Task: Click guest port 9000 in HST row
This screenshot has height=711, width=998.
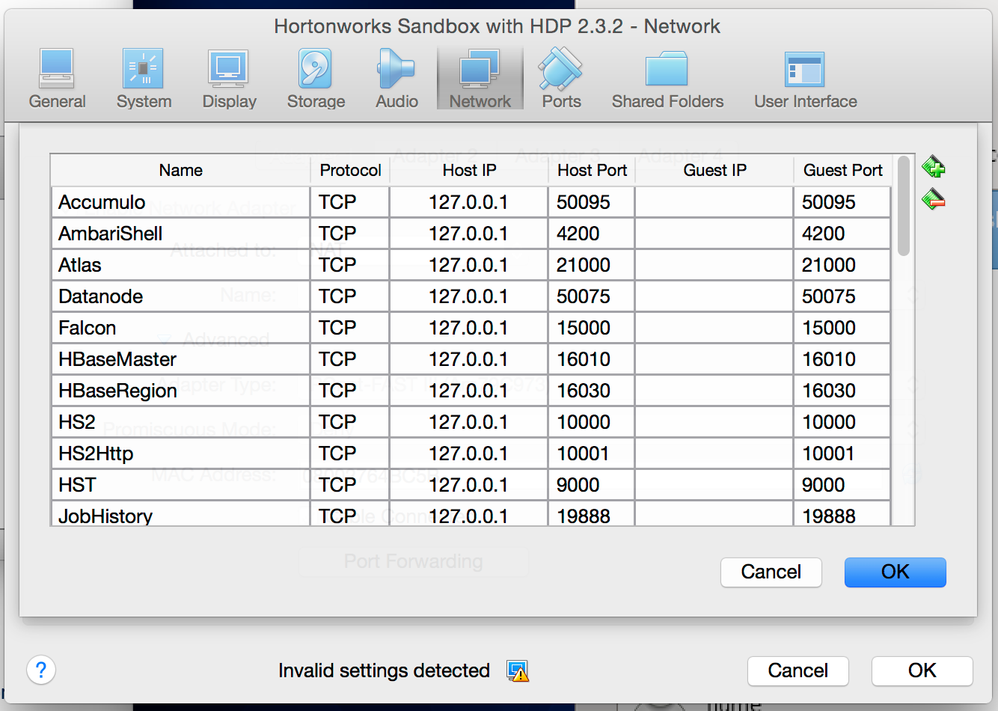Action: (x=842, y=484)
